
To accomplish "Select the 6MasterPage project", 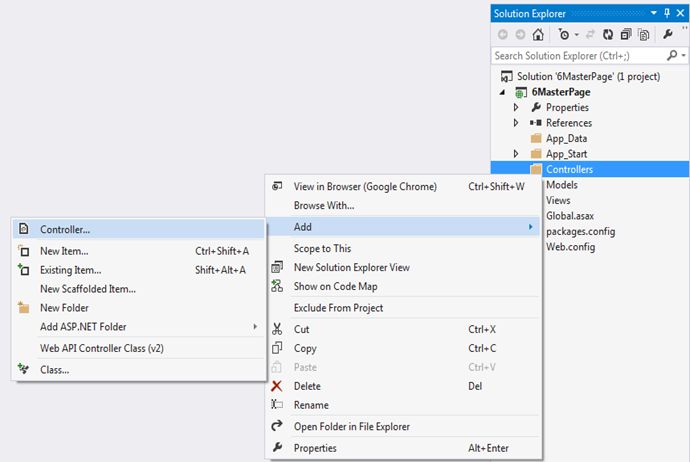I will coord(561,92).
